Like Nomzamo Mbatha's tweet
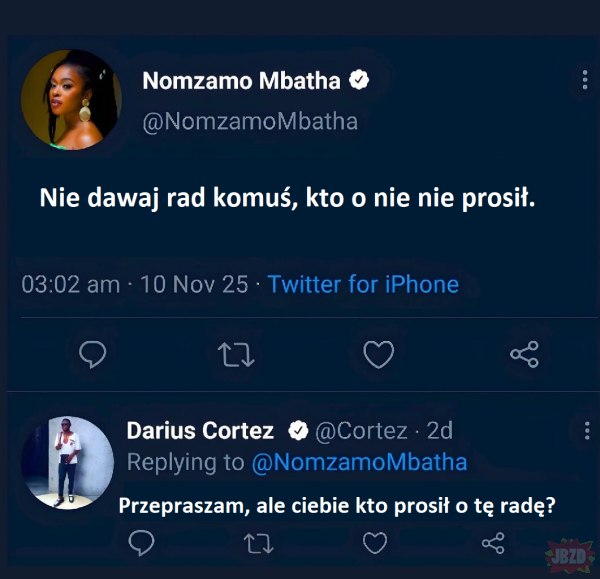Screen dimensions: 600x579 (379, 353)
